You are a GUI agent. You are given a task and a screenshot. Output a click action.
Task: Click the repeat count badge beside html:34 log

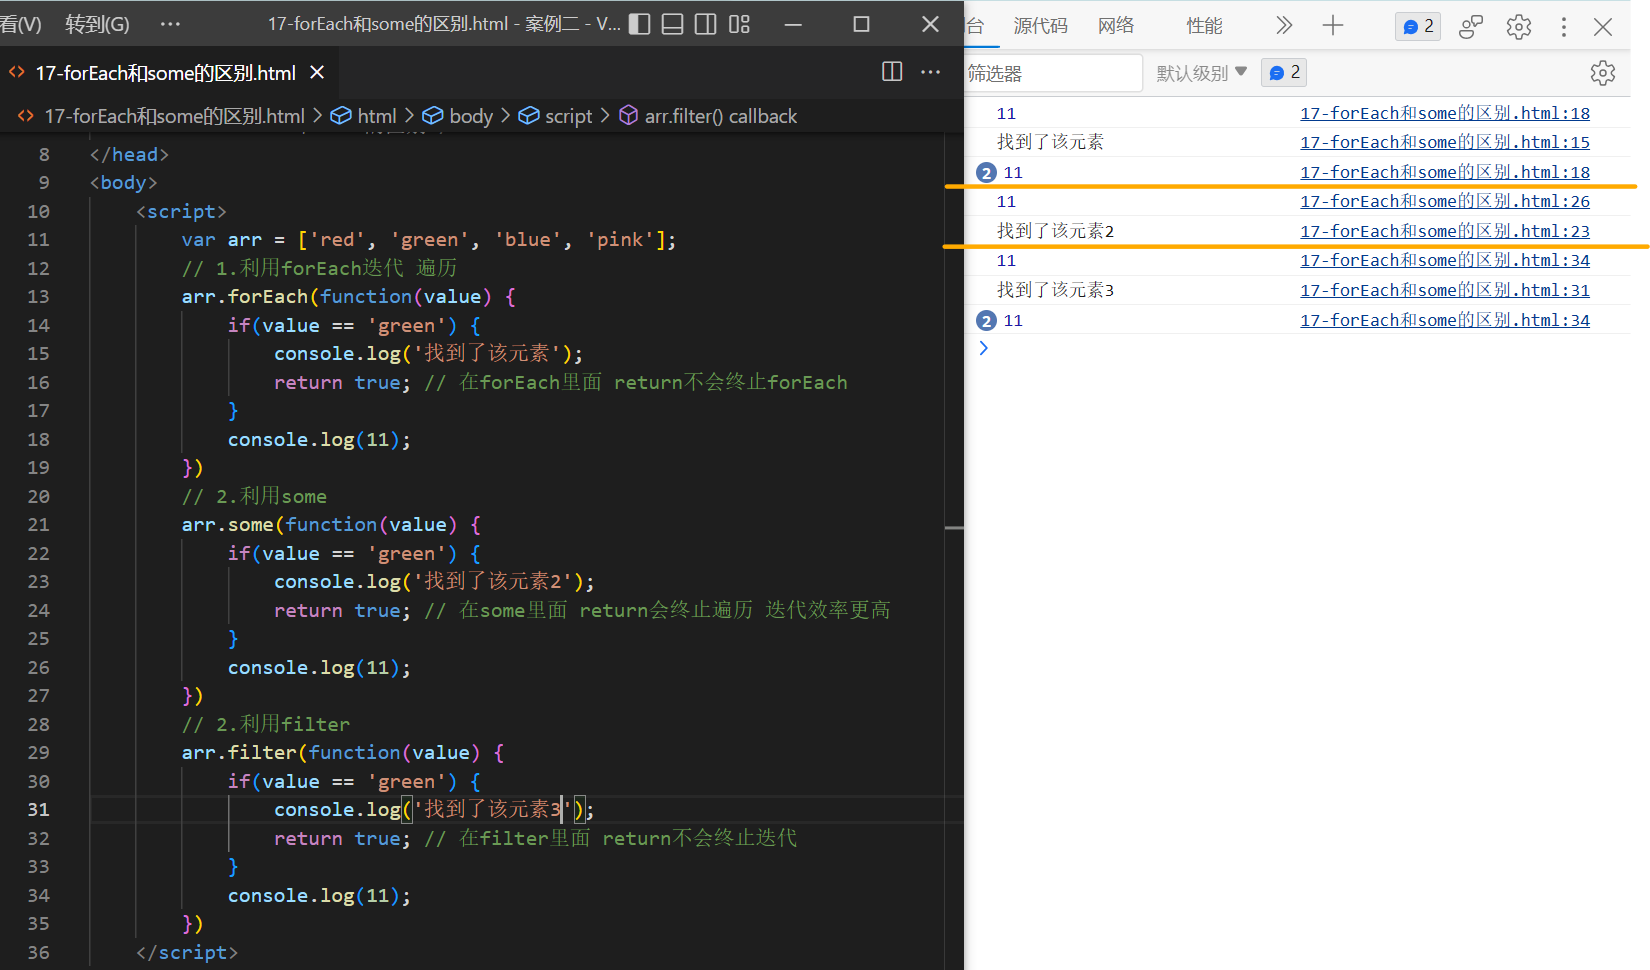pos(986,321)
